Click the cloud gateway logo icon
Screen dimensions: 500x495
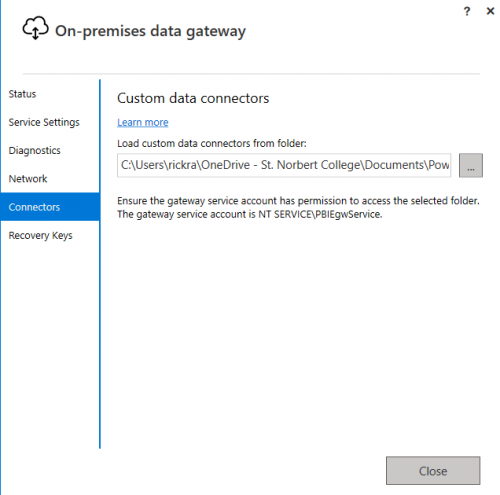[x=35, y=28]
